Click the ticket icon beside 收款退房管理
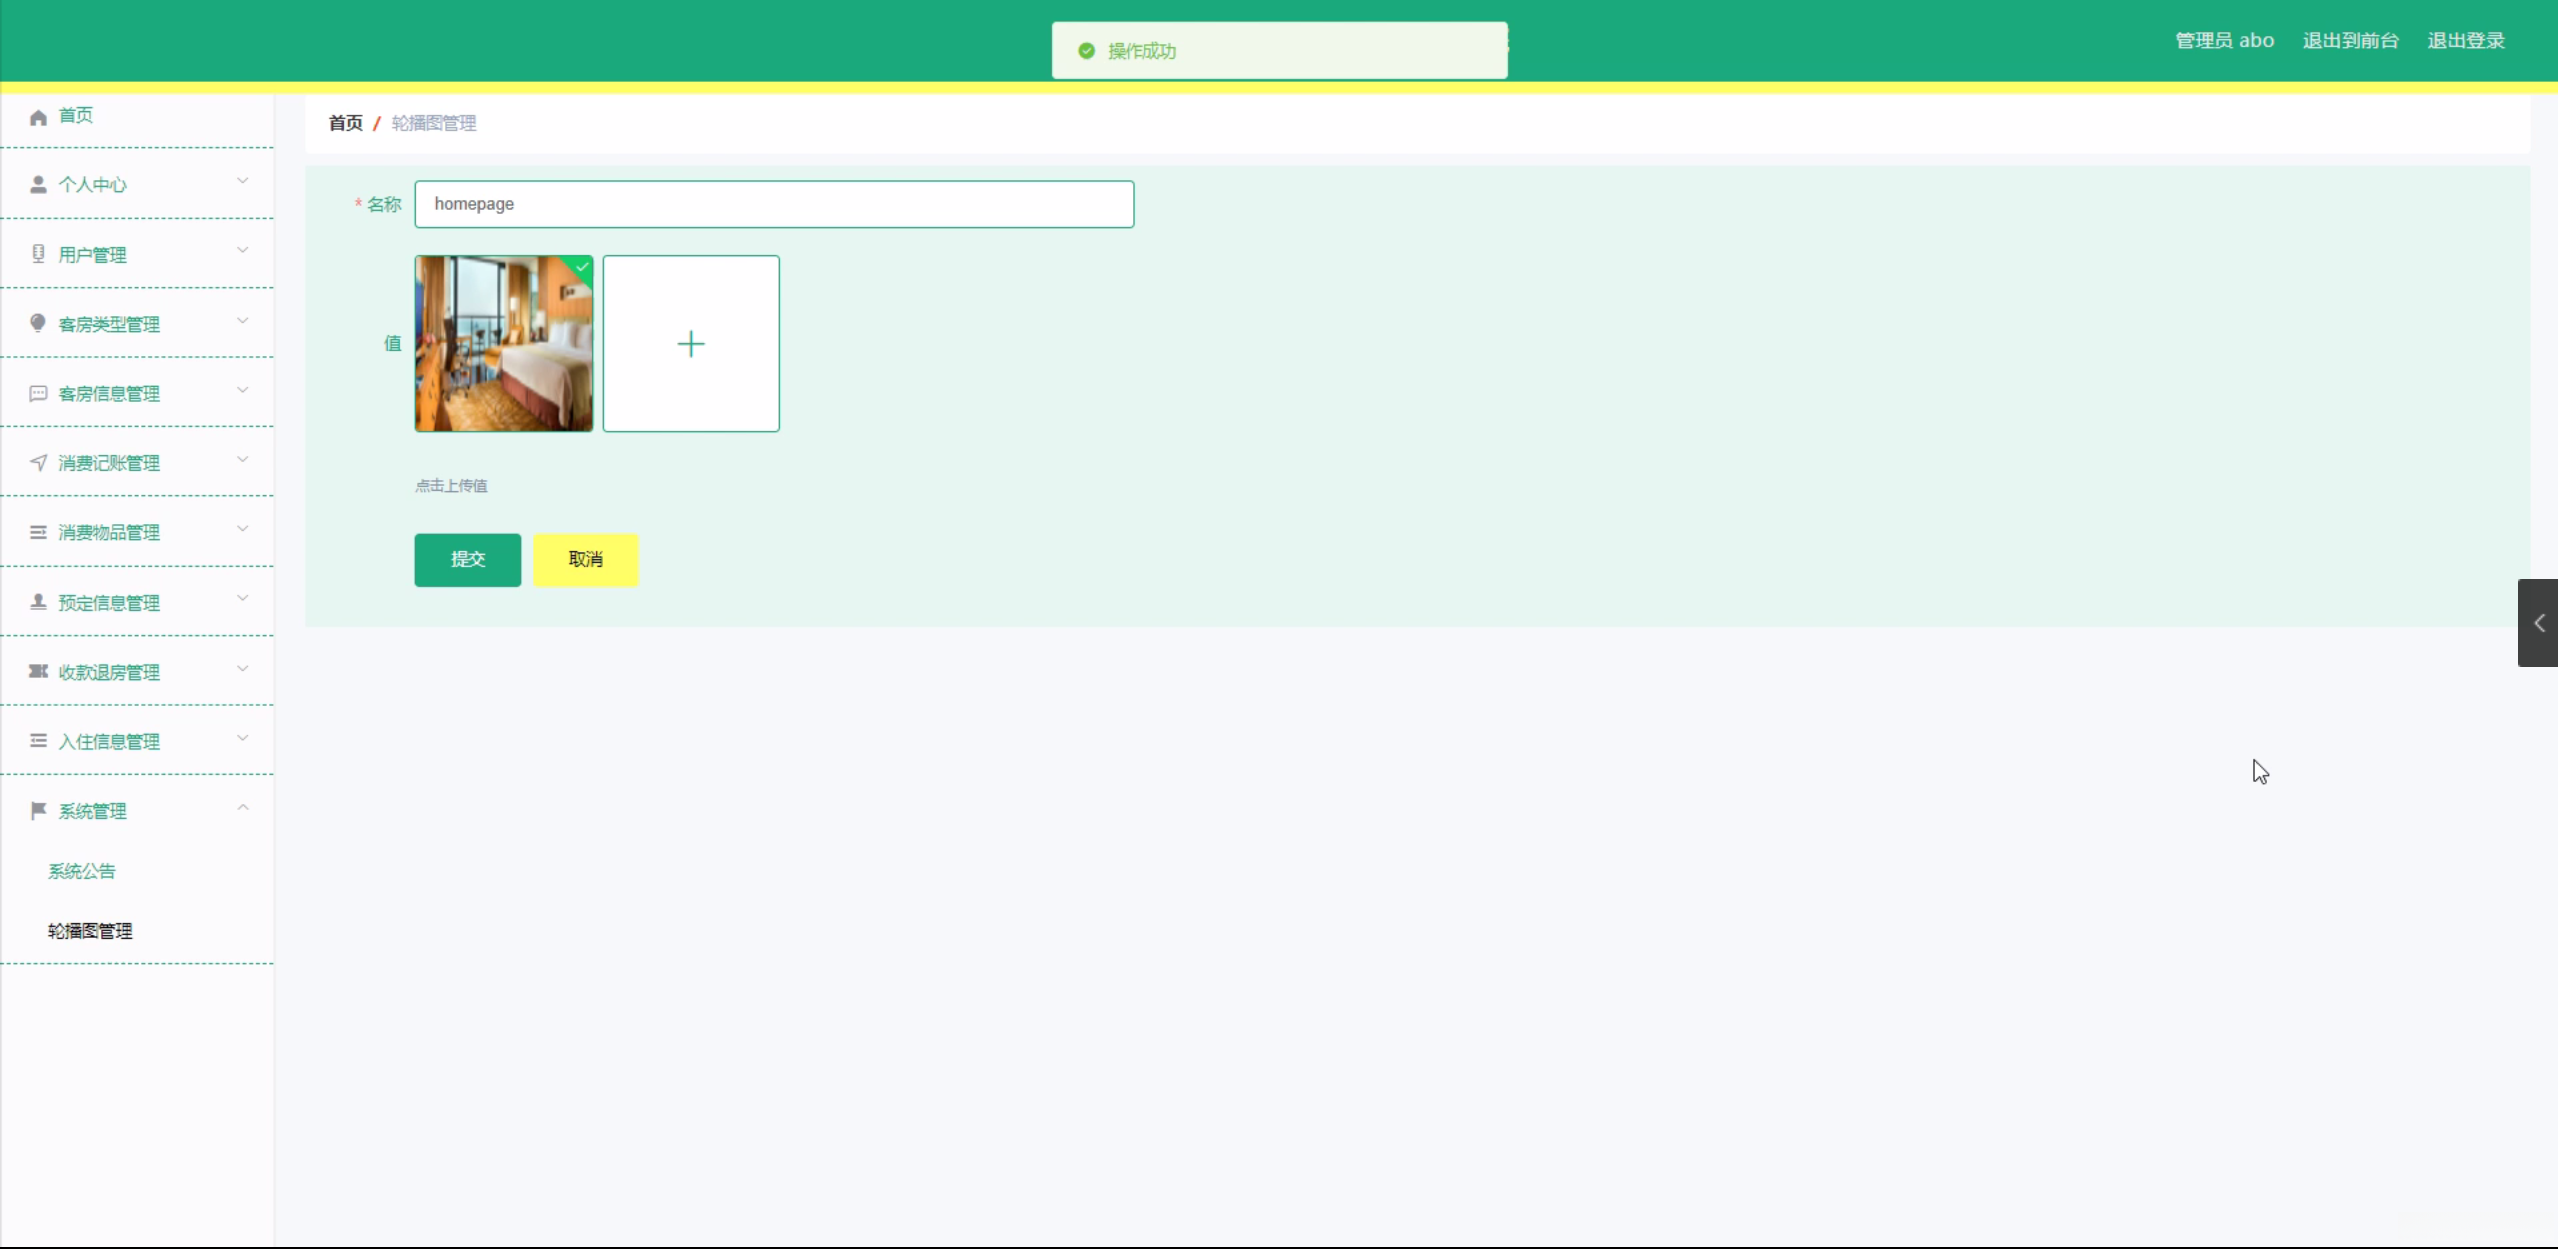The width and height of the screenshot is (2558, 1249). 38,671
